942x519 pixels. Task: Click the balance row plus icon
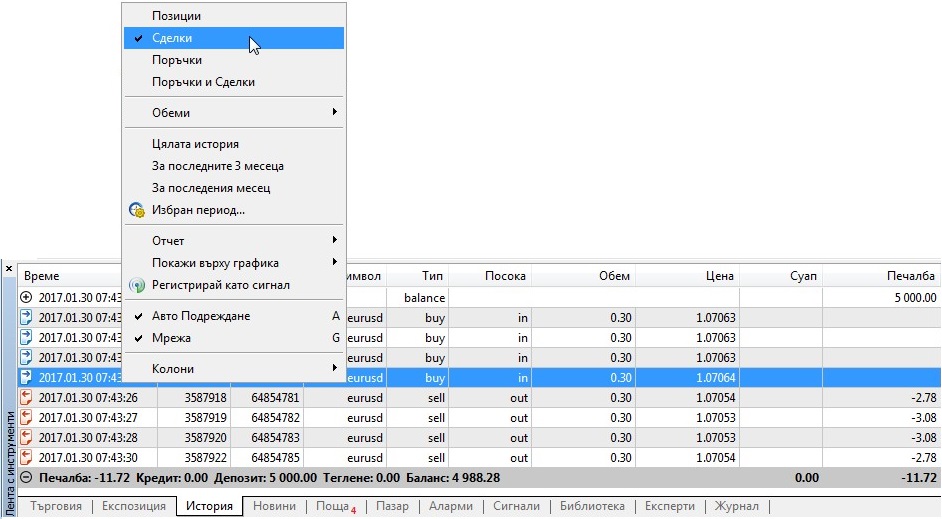[26, 297]
